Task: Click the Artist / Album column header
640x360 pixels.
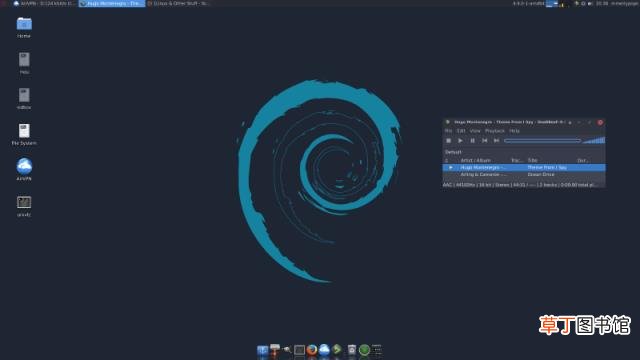Action: click(476, 160)
